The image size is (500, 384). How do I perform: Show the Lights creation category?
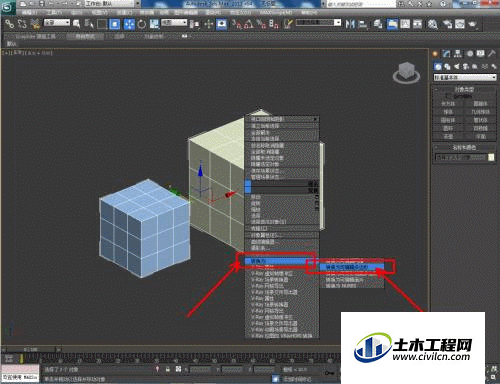(x=457, y=66)
